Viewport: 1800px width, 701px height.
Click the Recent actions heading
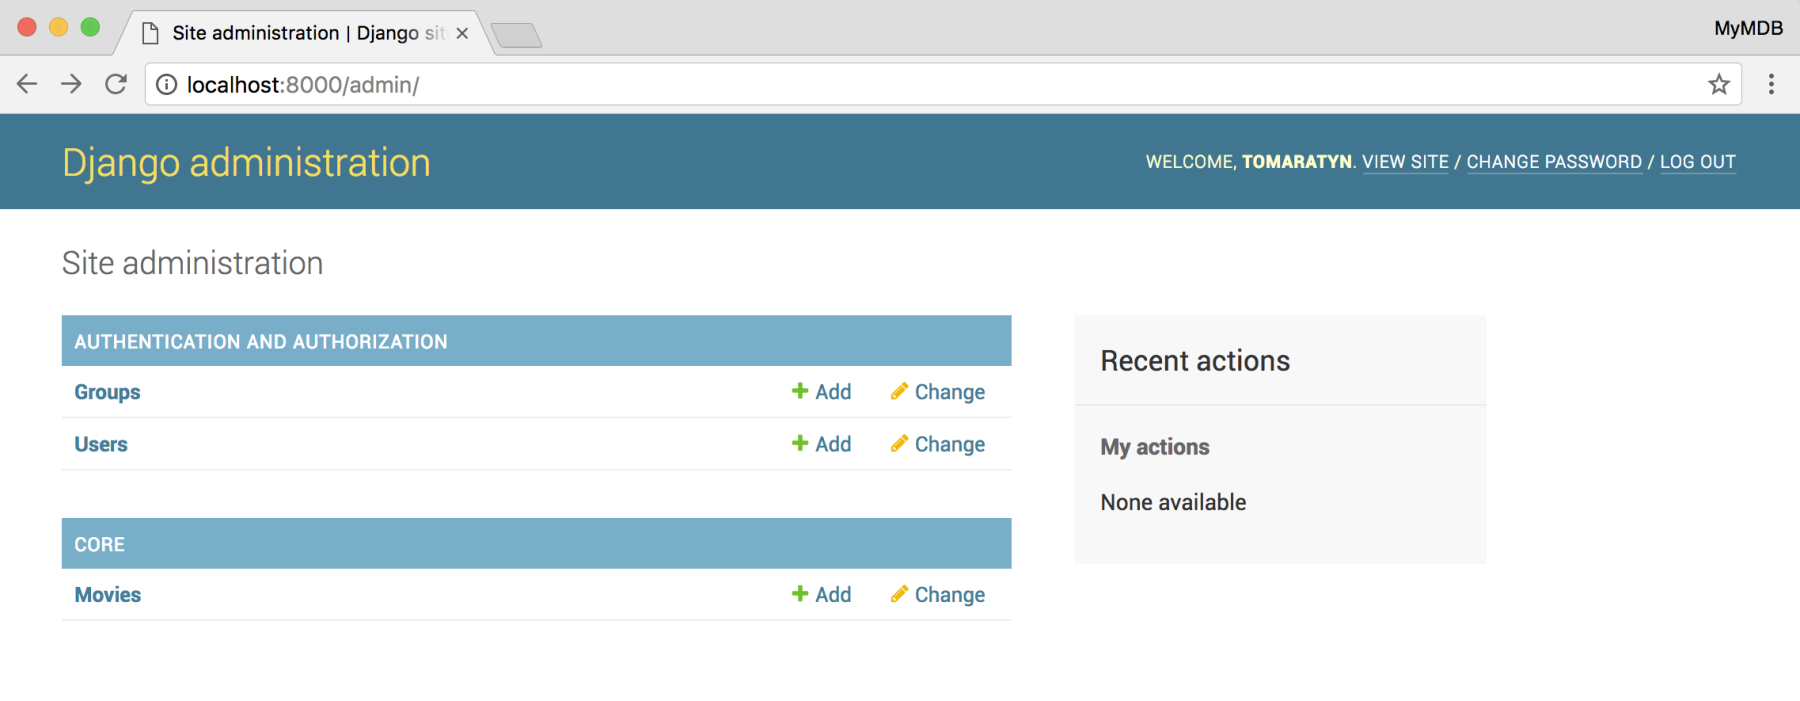[x=1196, y=361]
